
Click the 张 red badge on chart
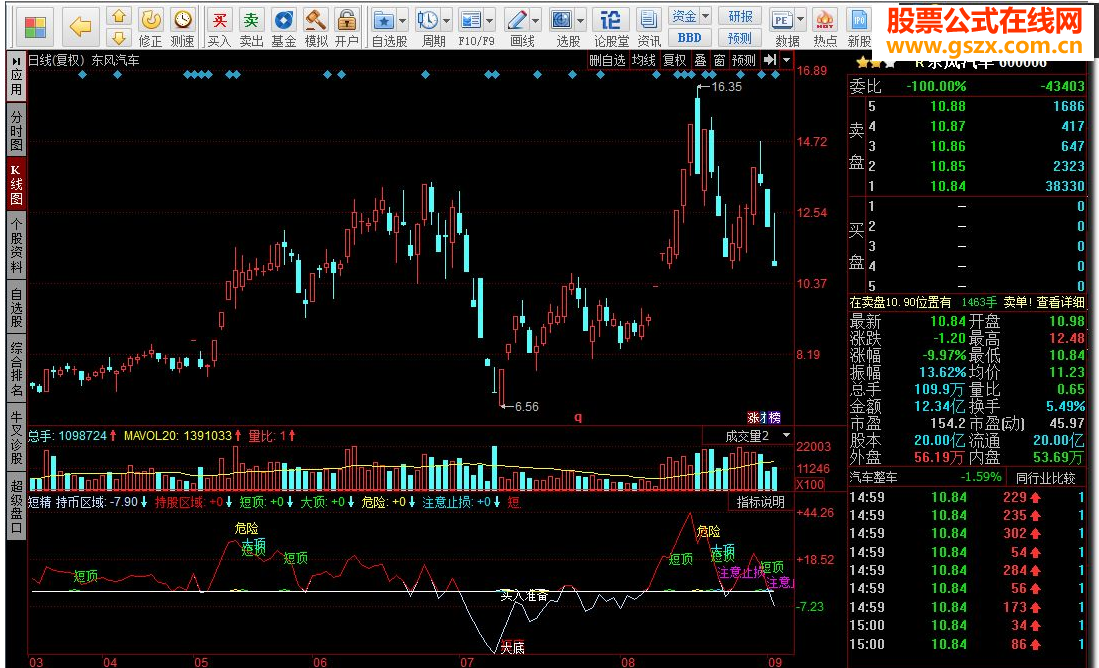[753, 418]
